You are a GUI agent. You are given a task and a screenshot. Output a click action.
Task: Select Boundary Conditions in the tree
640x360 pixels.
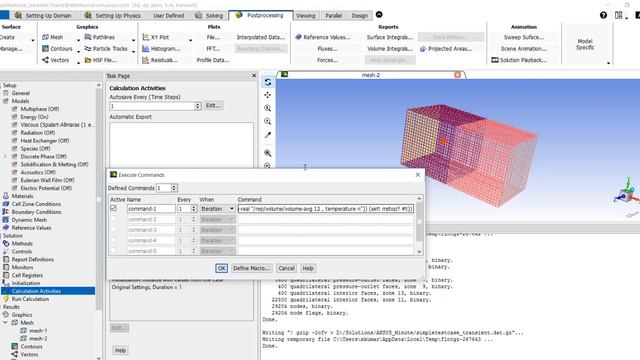tap(36, 212)
